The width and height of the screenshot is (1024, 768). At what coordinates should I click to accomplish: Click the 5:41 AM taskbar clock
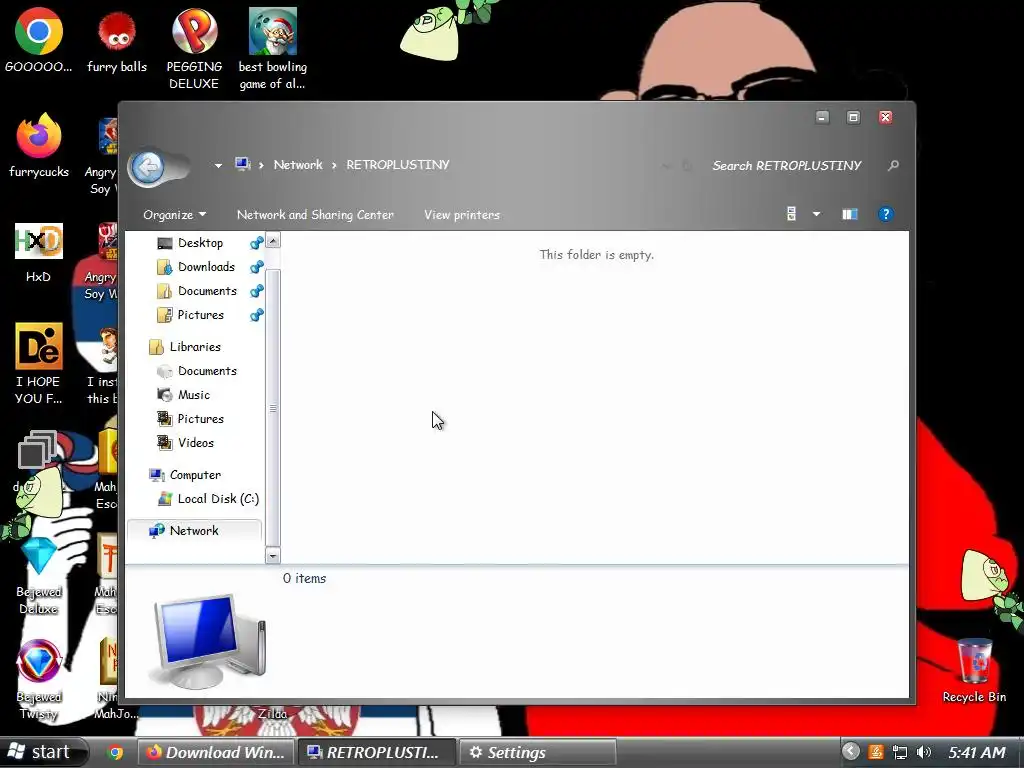(977, 752)
